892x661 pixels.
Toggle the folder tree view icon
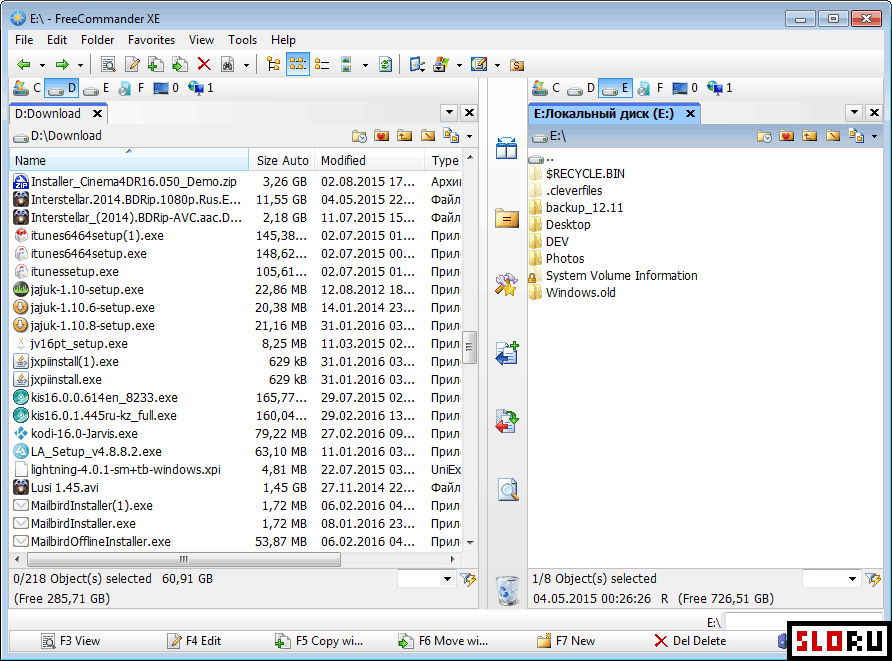[274, 65]
